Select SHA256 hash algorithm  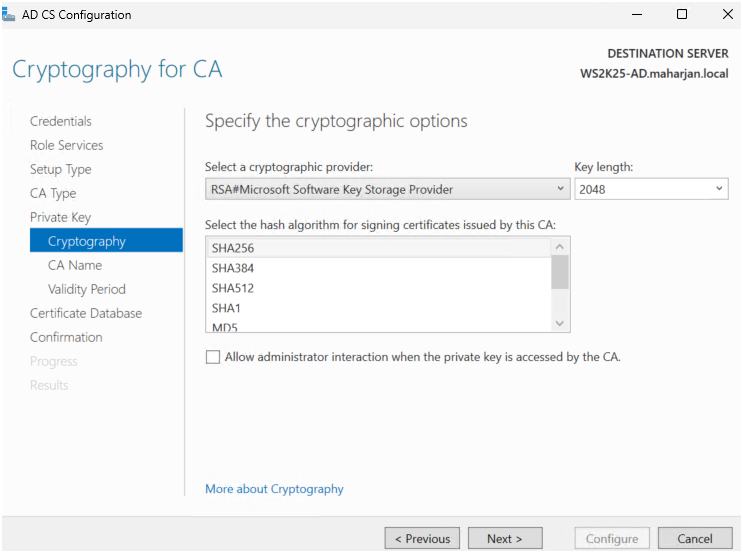click(x=233, y=248)
